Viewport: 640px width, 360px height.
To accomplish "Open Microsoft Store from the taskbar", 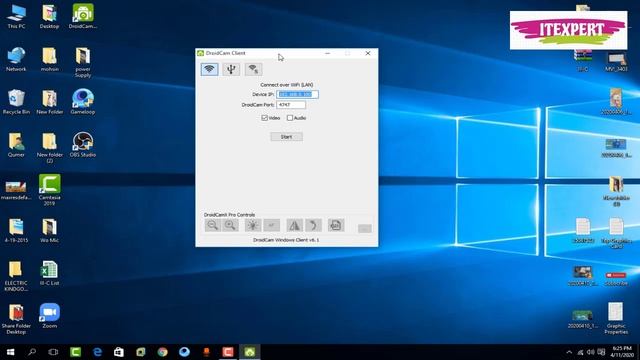I will [x=119, y=352].
